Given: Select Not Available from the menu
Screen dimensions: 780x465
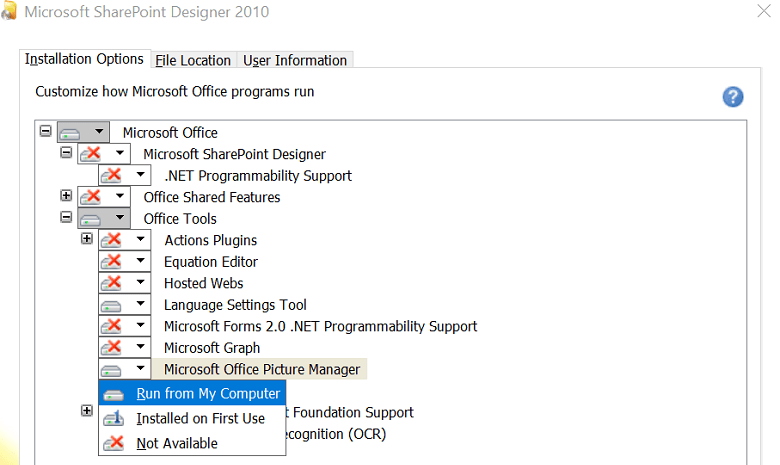Looking at the screenshot, I should tap(177, 443).
